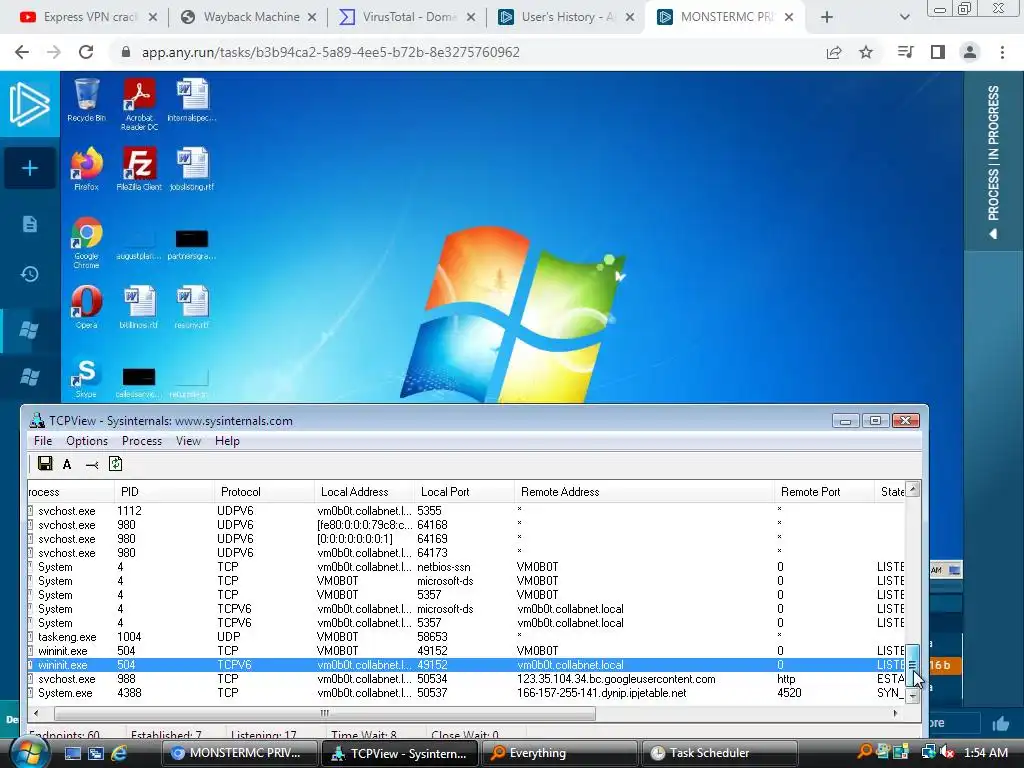The height and width of the screenshot is (768, 1024).
Task: Open the Recycle Bin desktop icon
Action: click(86, 100)
